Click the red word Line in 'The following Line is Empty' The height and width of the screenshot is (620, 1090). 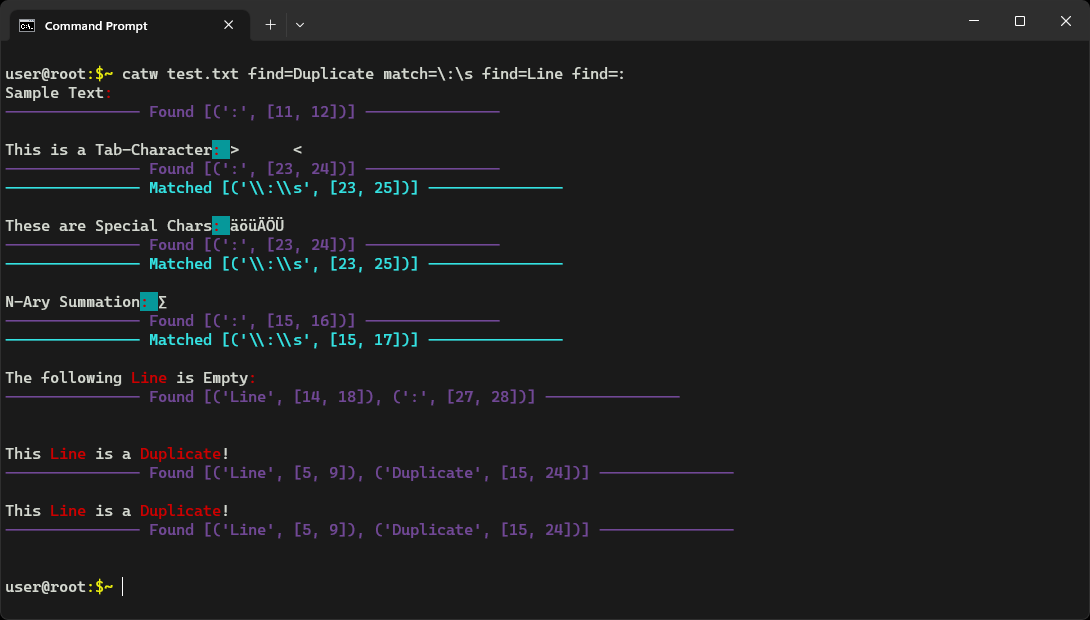pyautogui.click(x=148, y=377)
